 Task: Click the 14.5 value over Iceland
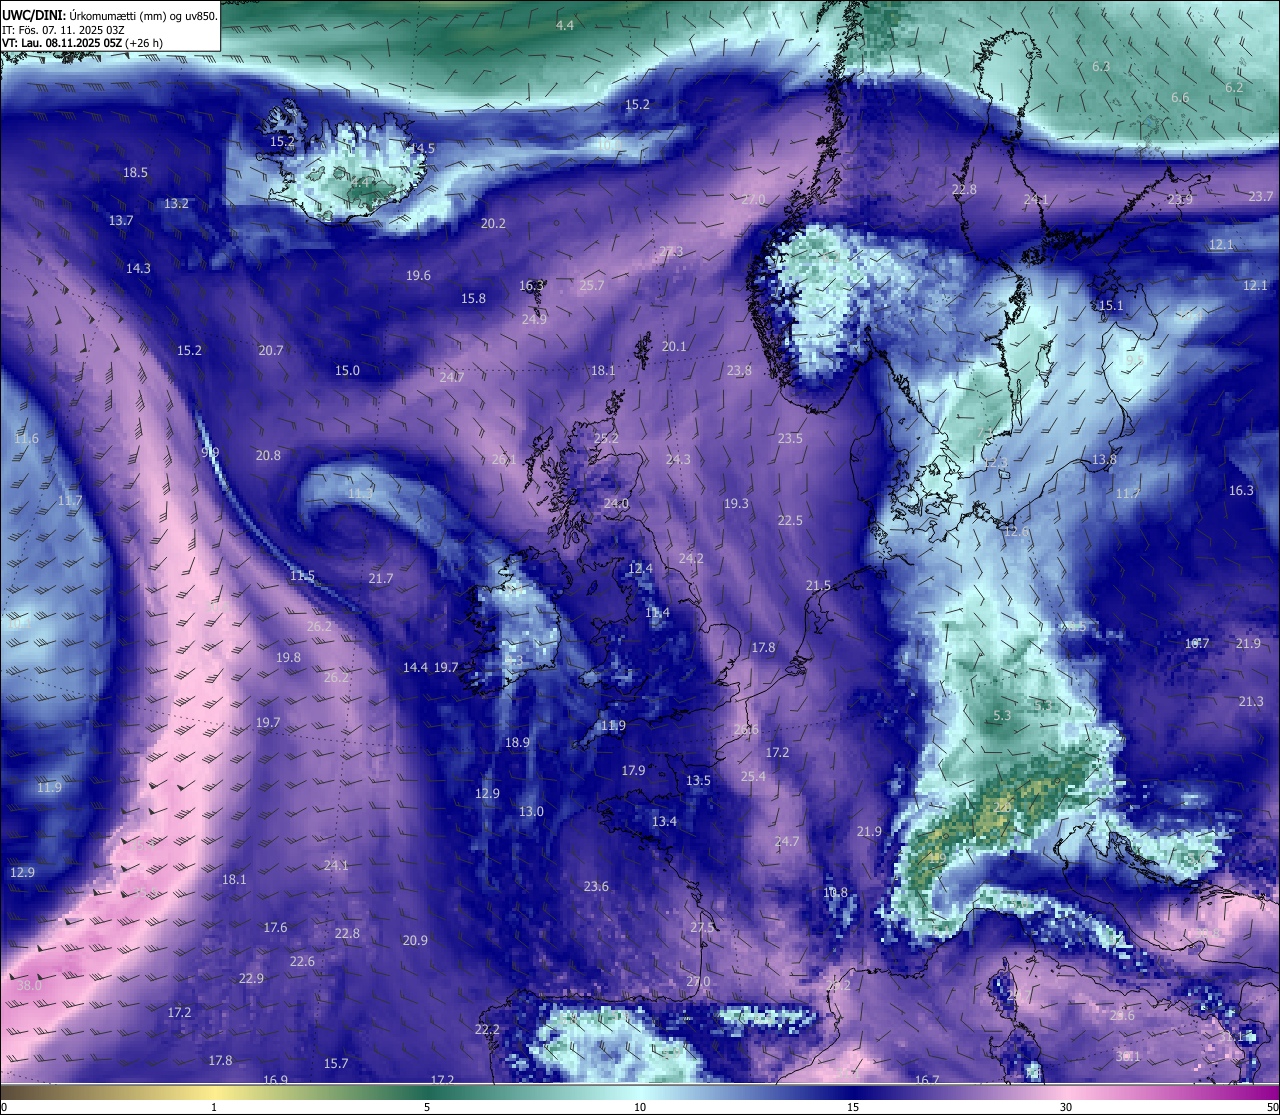pos(422,148)
